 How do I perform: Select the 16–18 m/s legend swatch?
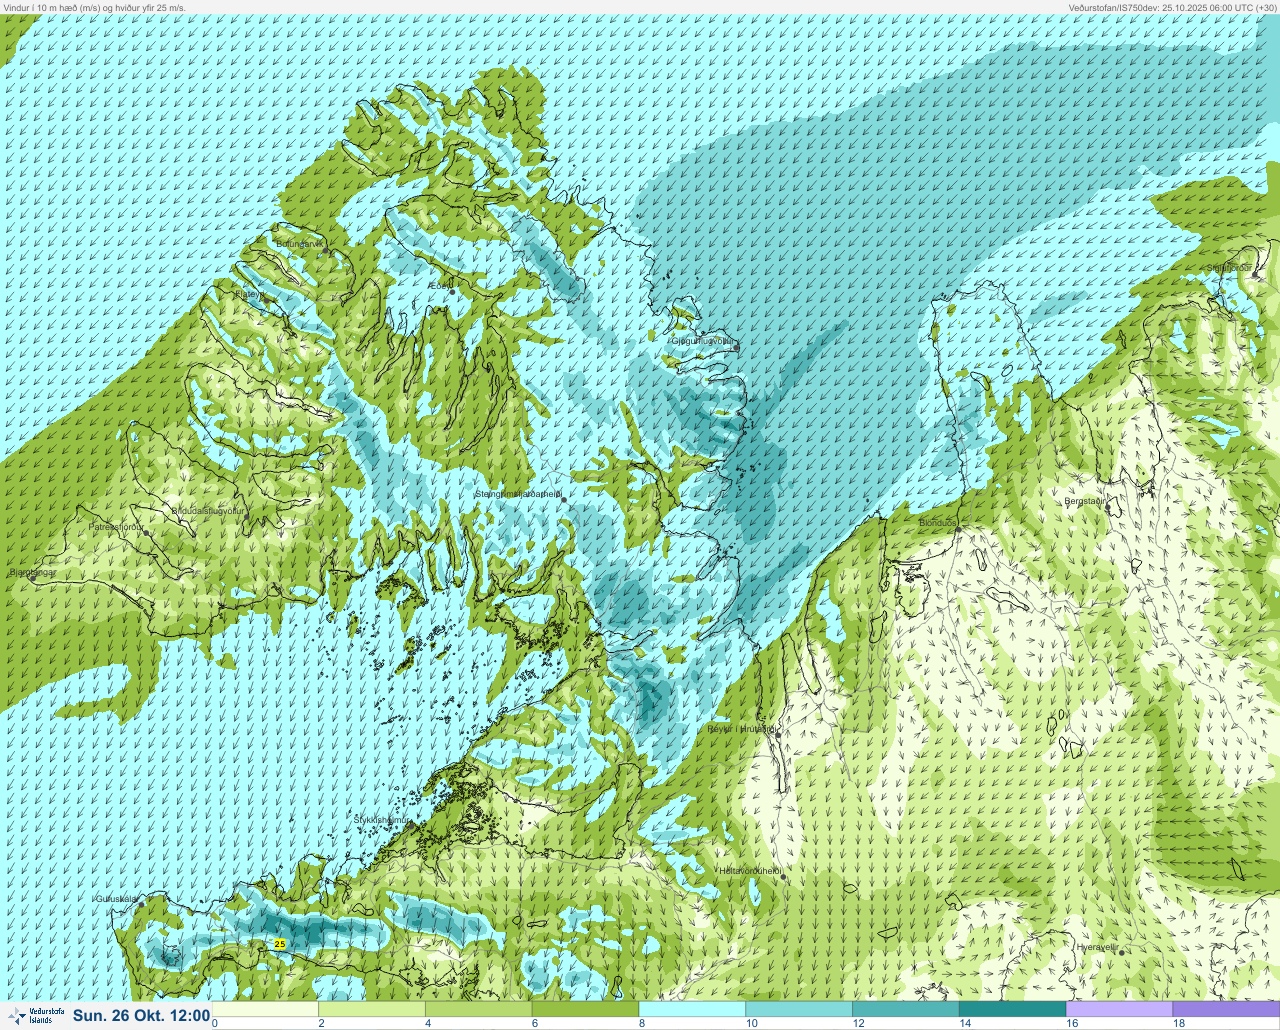click(1119, 1009)
